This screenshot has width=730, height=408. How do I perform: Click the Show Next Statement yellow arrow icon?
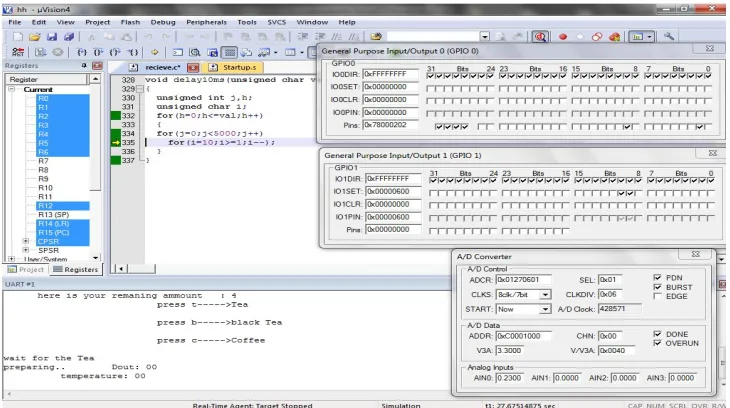155,52
